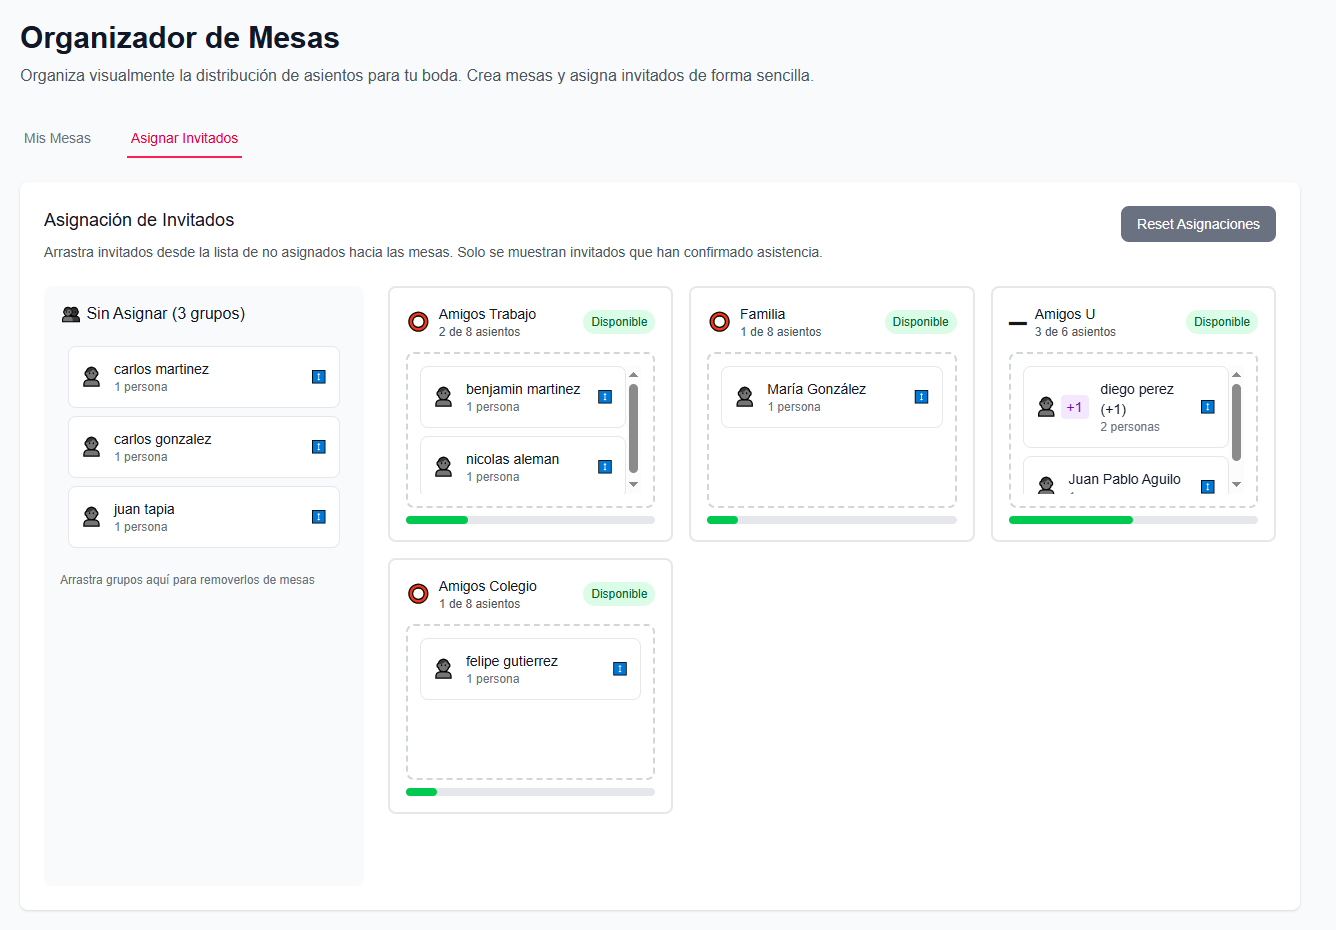Click scroll up arrow in Amigos U list
Screen dimensions: 1336x930
pyautogui.click(x=1237, y=375)
